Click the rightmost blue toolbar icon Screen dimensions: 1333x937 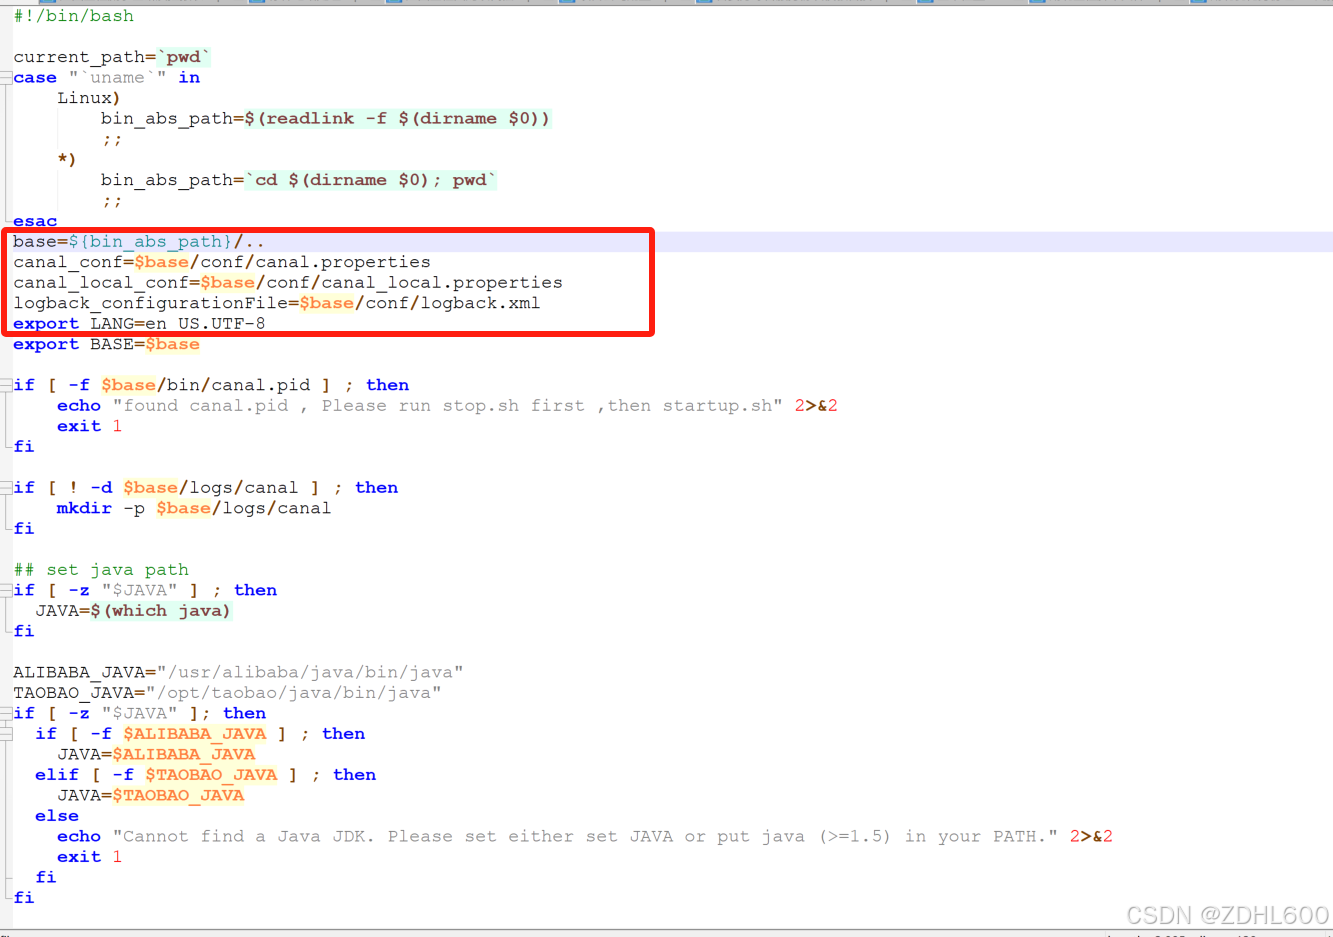pos(1197,4)
